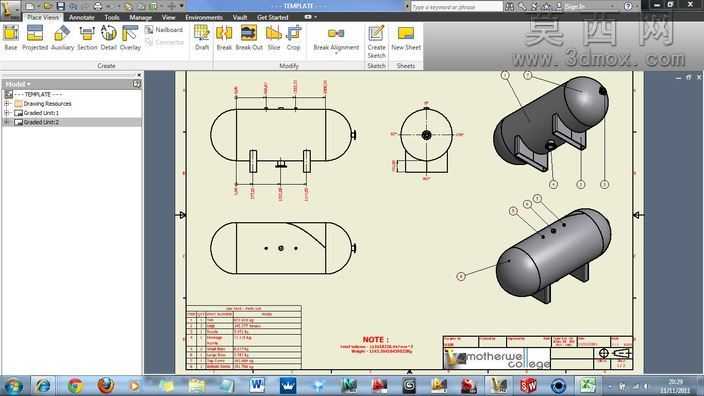Select the Section view tool
This screenshot has width=704, height=396.
coord(87,38)
